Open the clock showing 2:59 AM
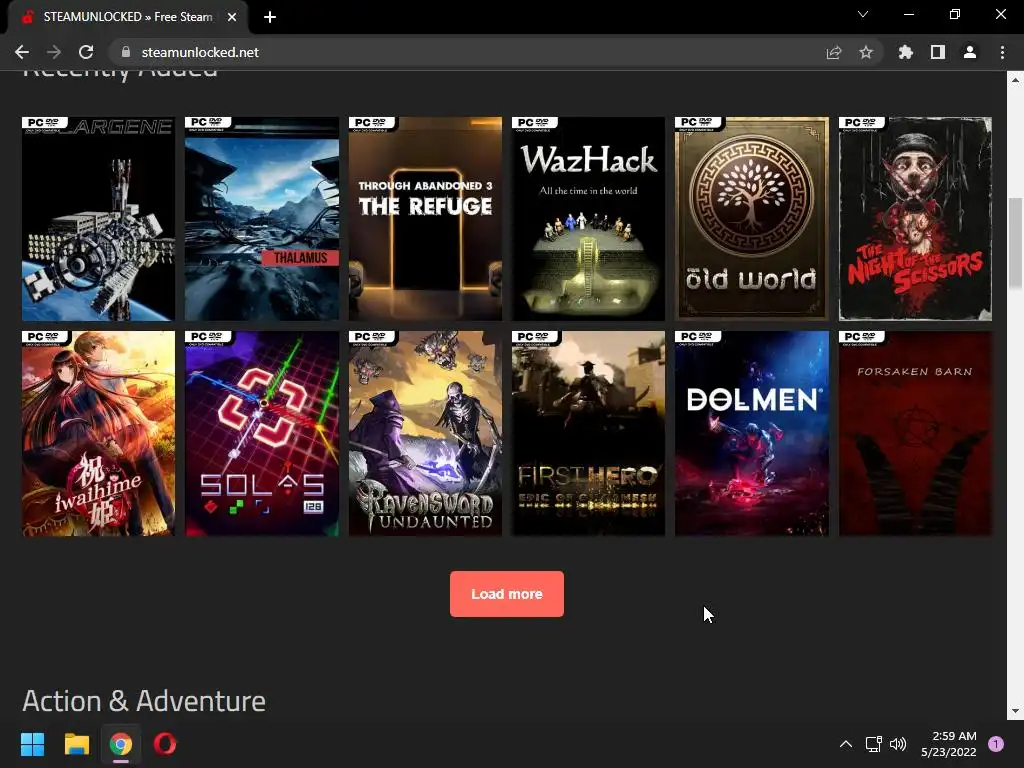The image size is (1024, 768). [x=949, y=744]
